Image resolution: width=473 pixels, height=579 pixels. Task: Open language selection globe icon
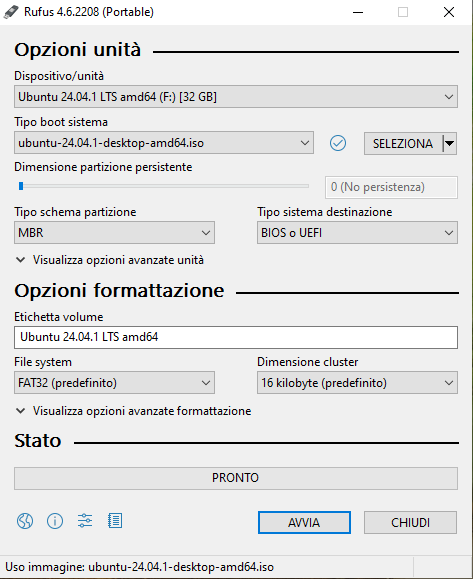tap(25, 521)
